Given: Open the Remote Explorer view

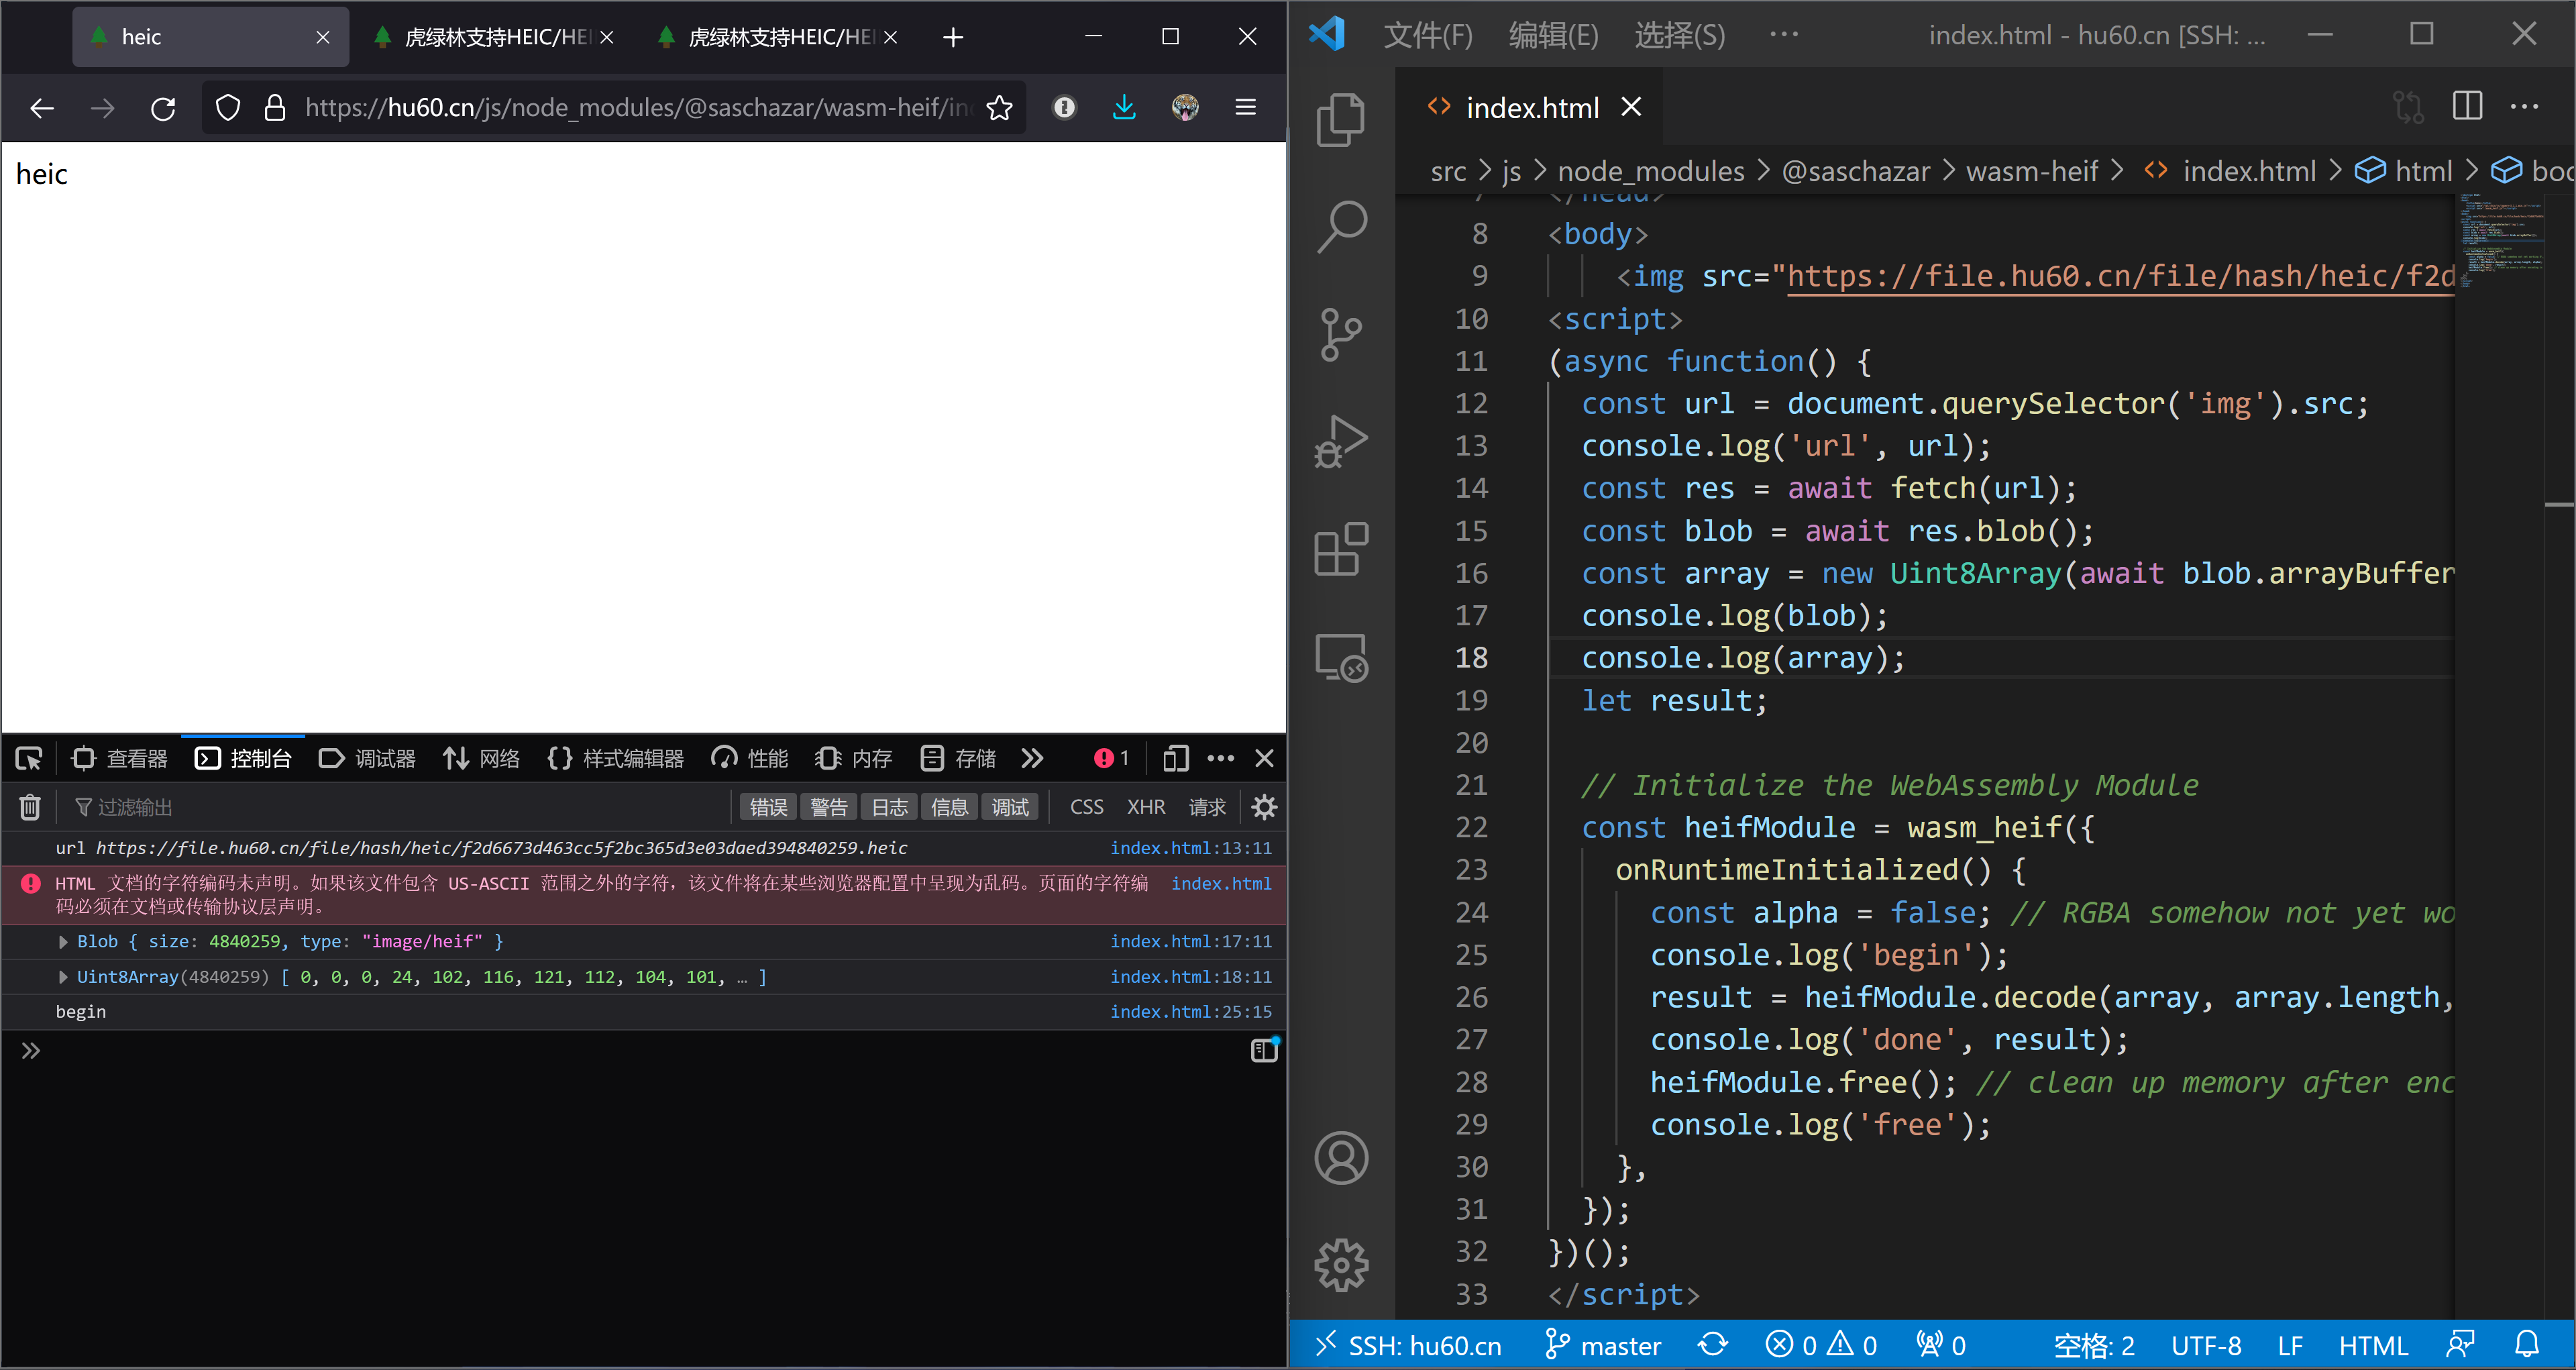Looking at the screenshot, I should tap(1340, 657).
